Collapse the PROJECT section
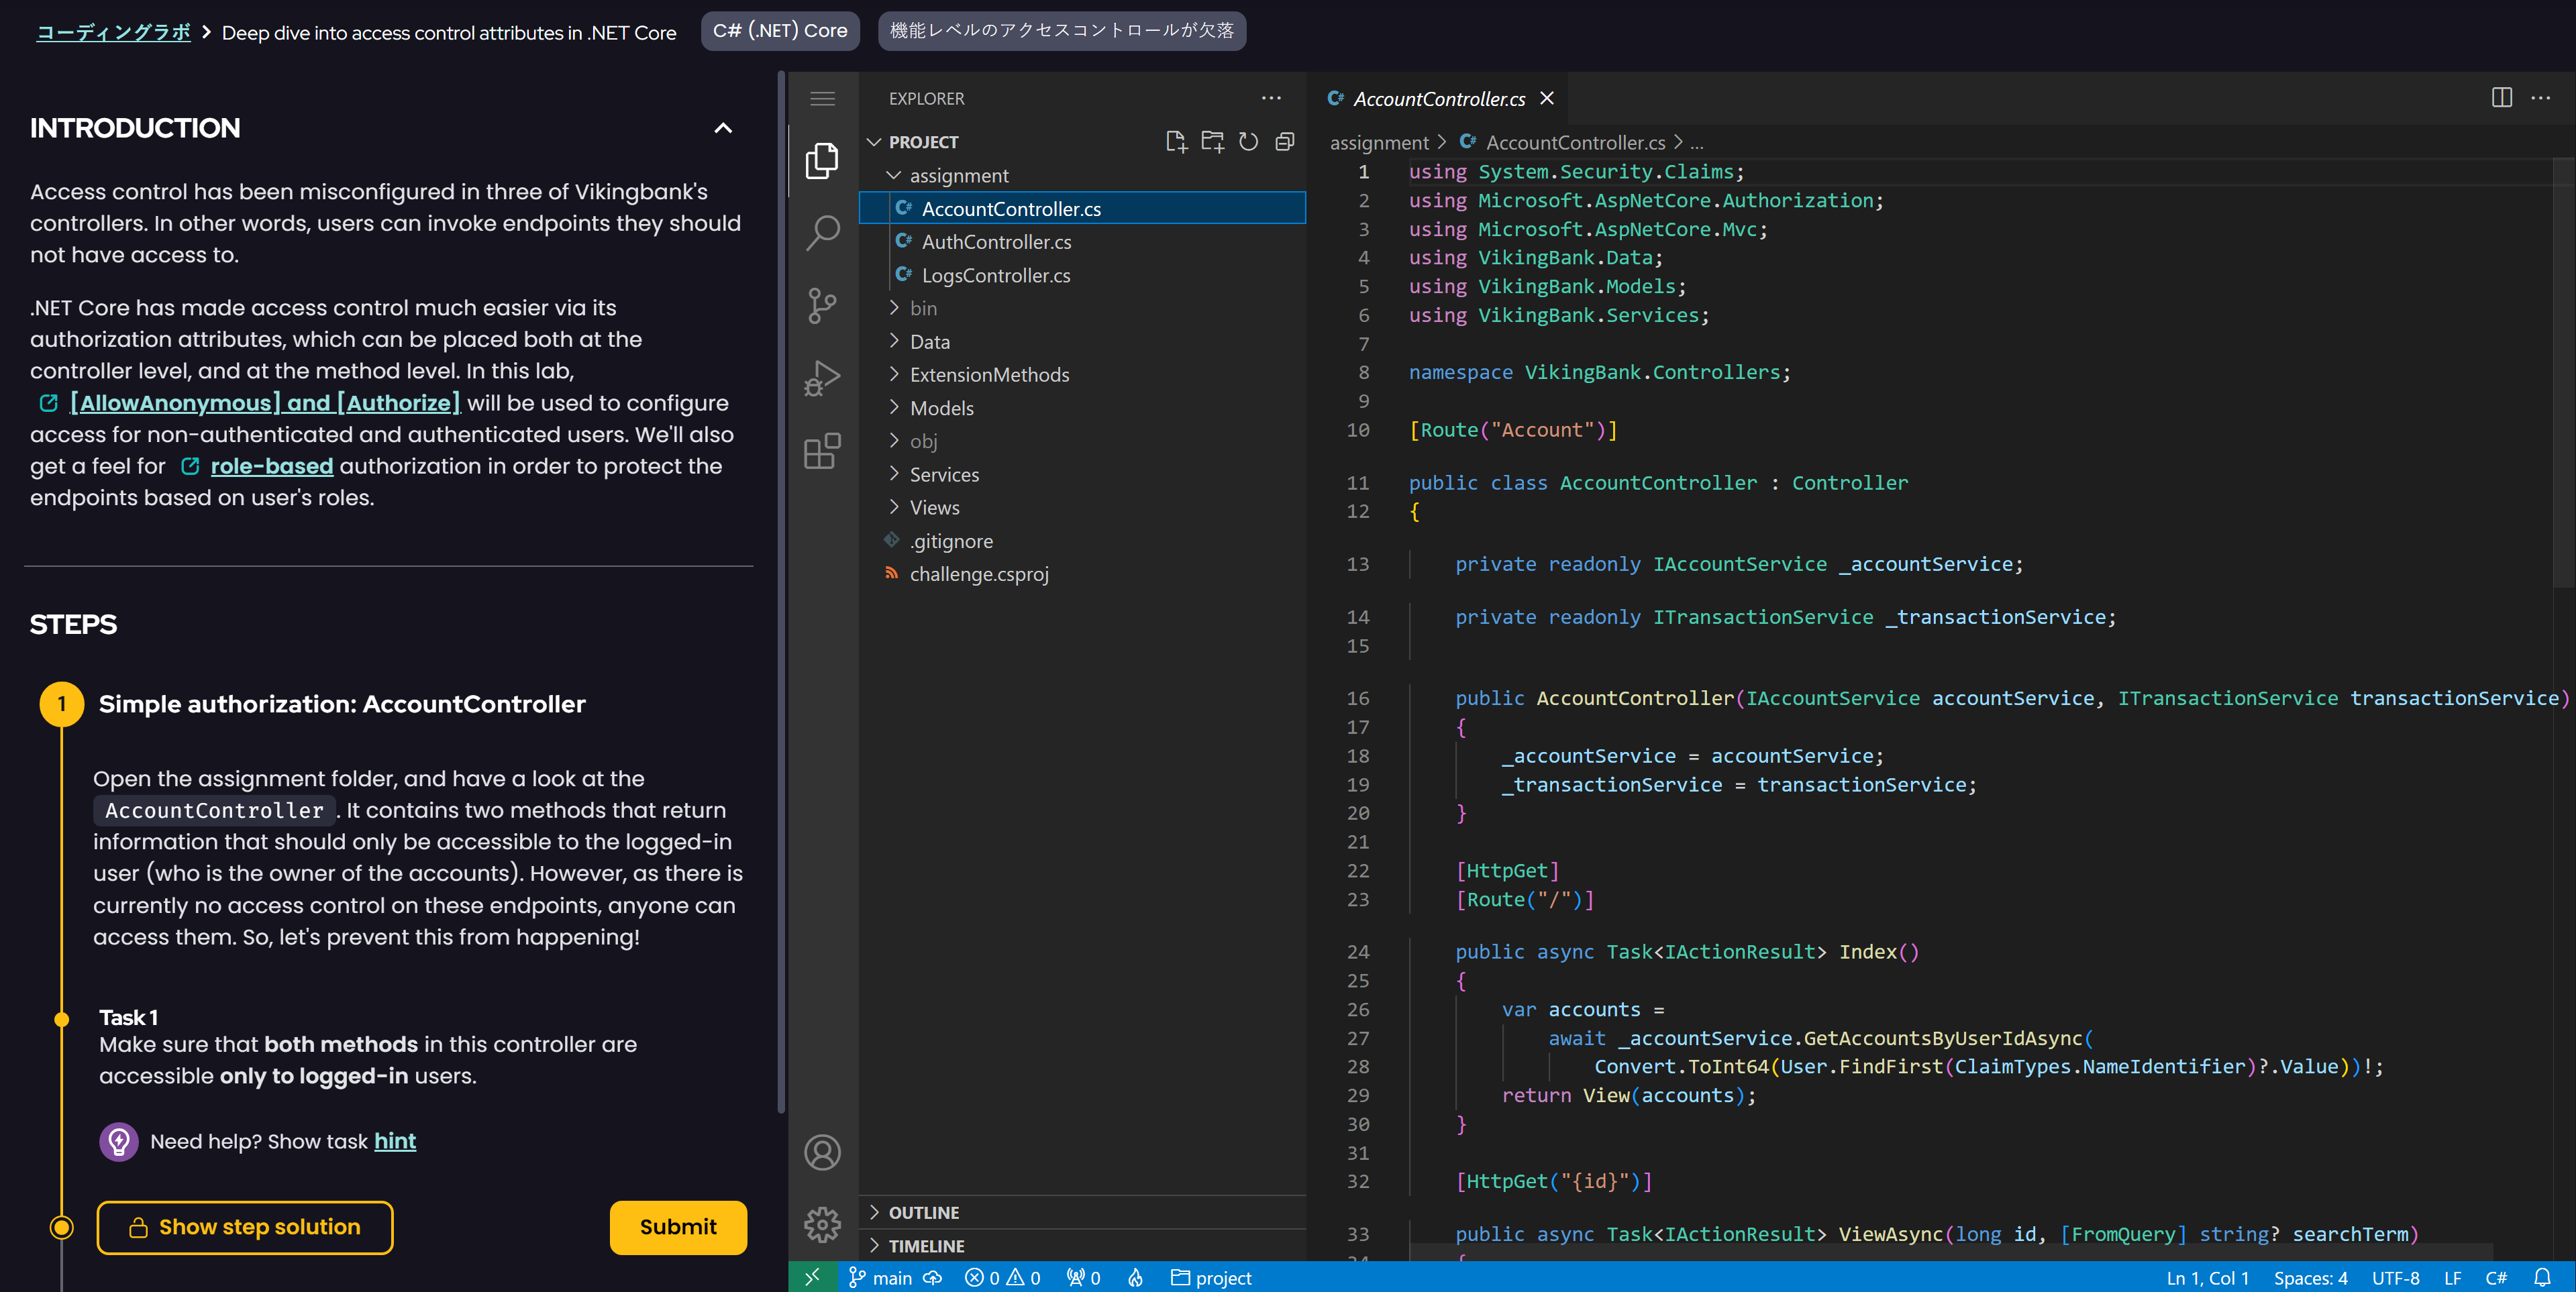The height and width of the screenshot is (1292, 2576). click(x=874, y=142)
